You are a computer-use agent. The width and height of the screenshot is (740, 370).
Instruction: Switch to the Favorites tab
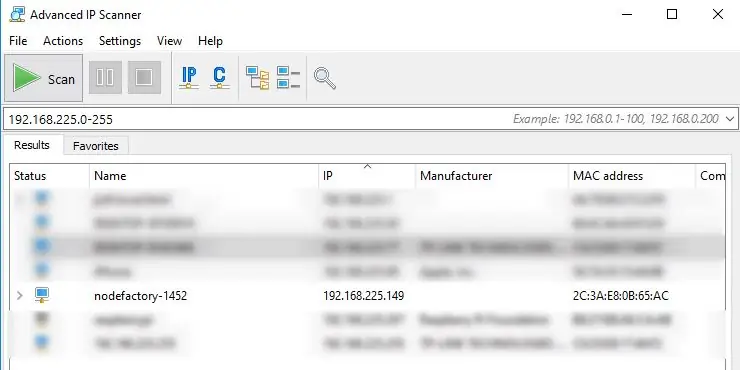click(x=96, y=146)
